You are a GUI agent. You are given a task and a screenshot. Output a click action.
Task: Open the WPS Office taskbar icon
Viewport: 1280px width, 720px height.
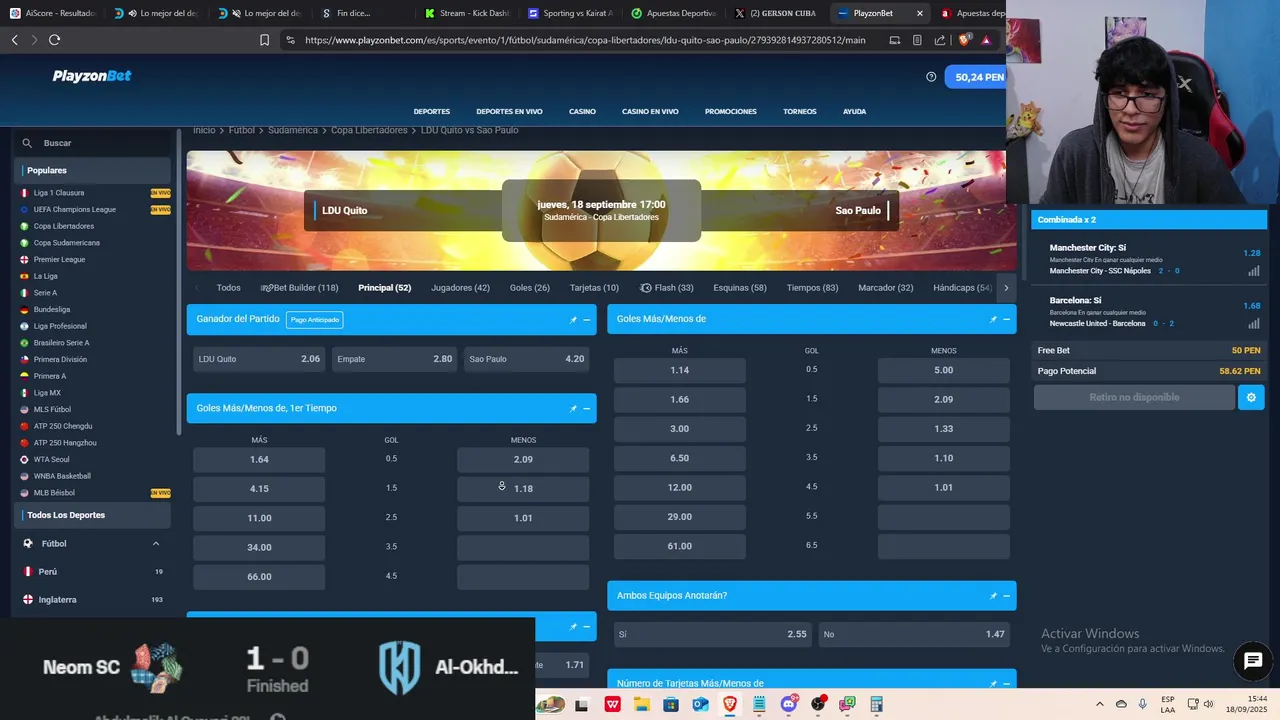[612, 704]
